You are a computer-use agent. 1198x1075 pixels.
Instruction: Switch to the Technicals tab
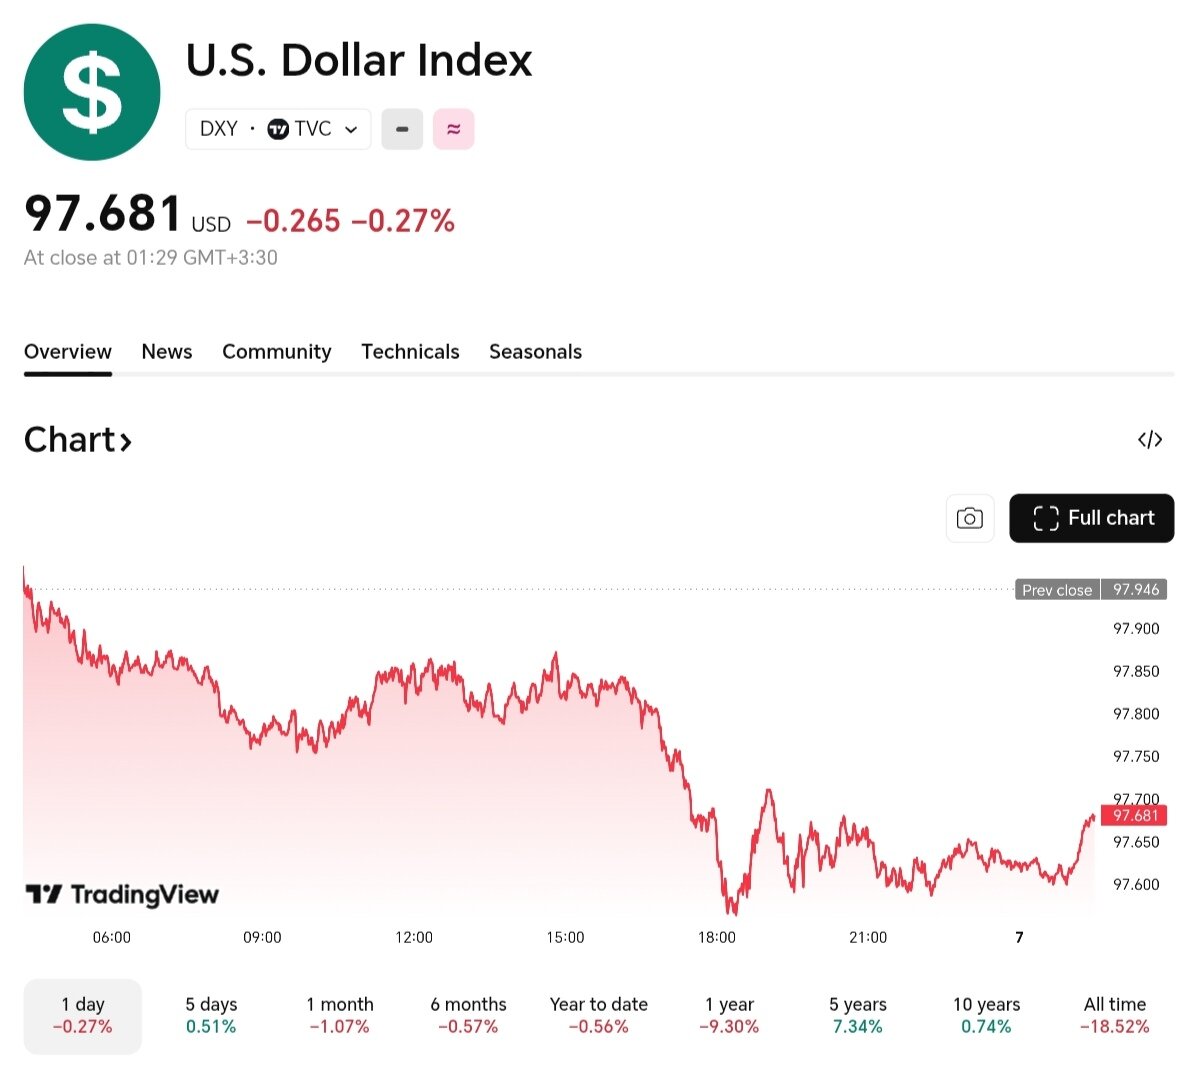click(x=410, y=351)
